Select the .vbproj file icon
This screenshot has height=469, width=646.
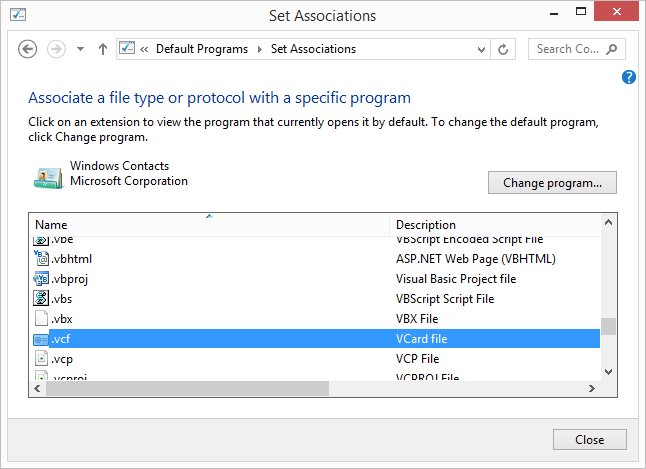click(41, 279)
